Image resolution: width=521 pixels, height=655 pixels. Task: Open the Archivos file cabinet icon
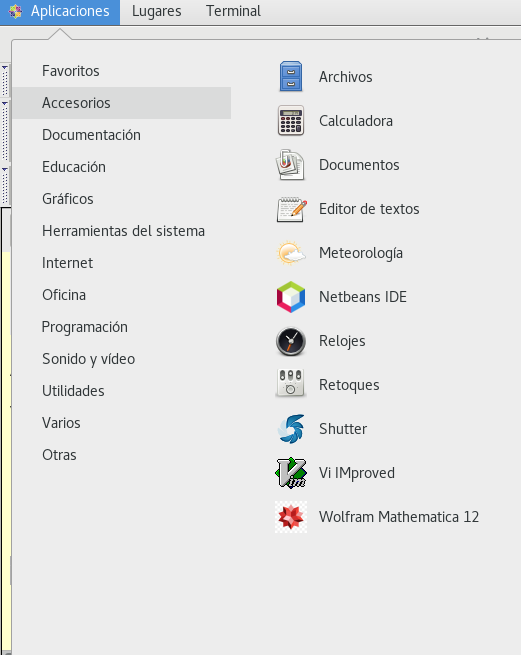291,77
